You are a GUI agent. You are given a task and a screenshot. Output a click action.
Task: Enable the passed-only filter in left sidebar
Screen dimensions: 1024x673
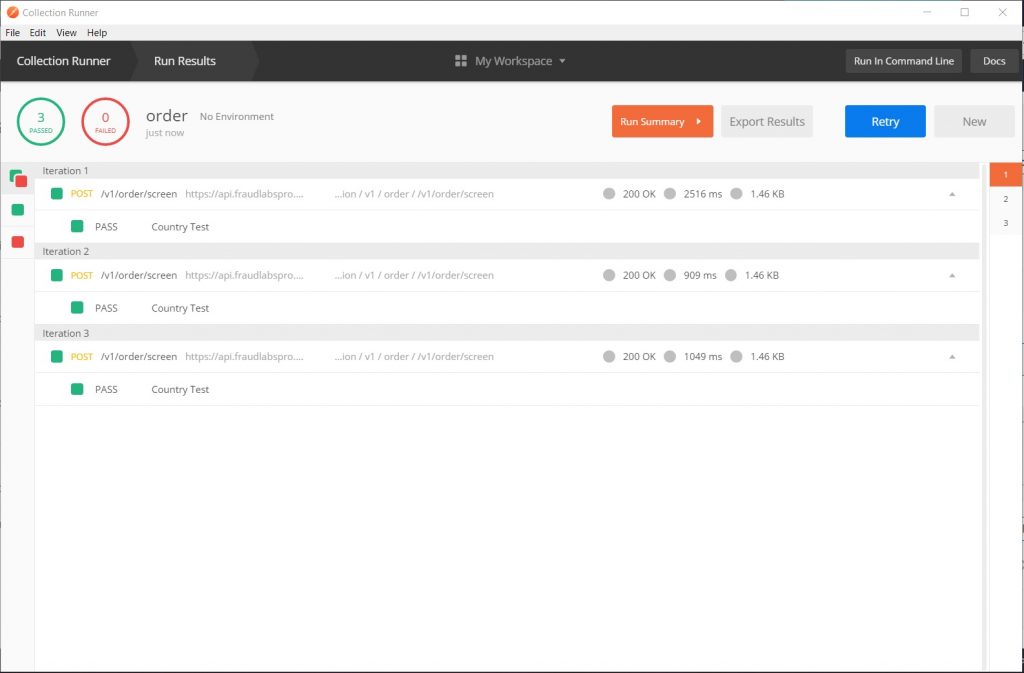[17, 210]
